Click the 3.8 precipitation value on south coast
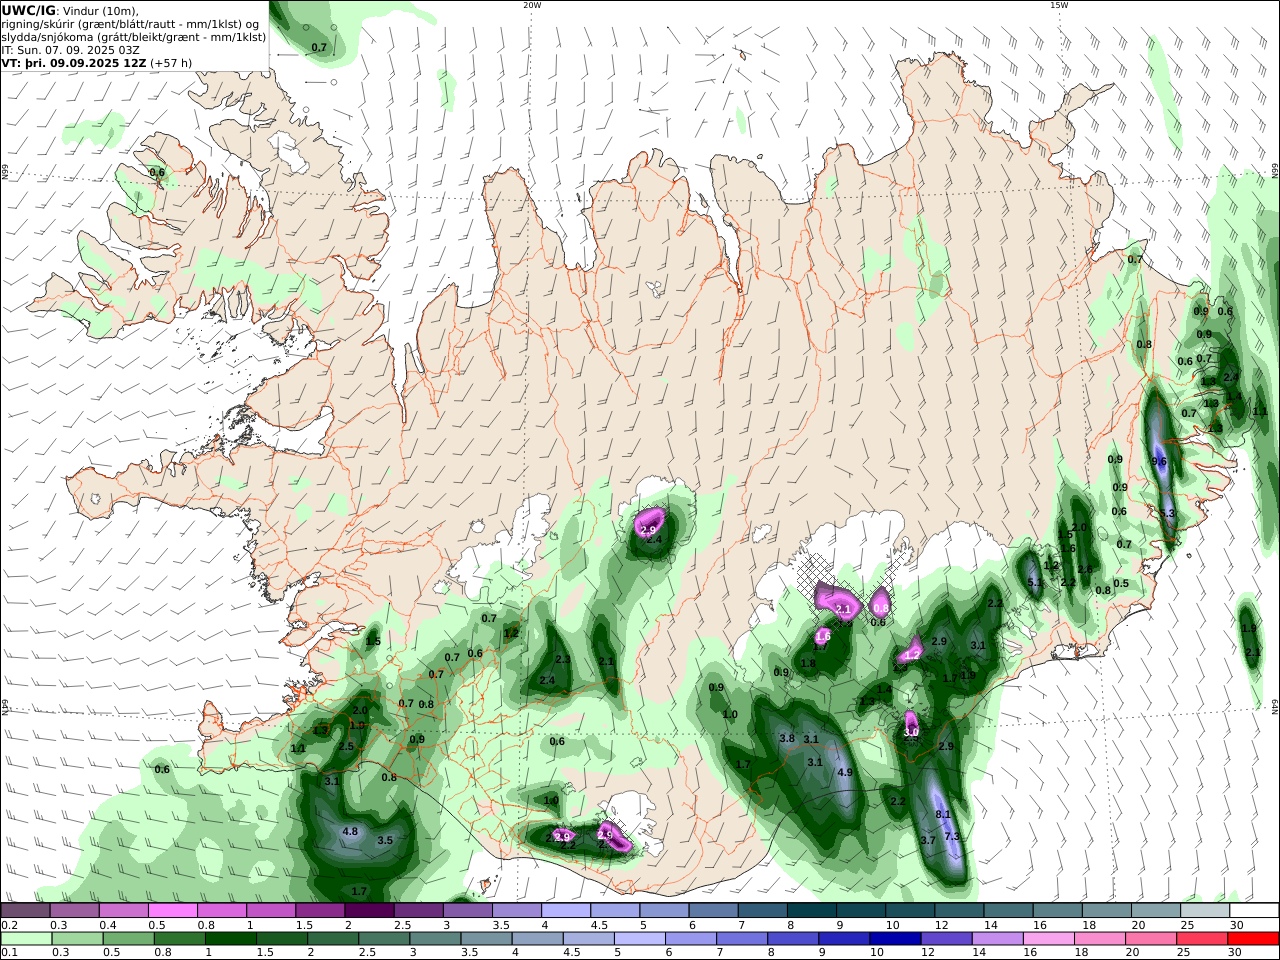Screen dimensions: 1280x960 click(x=787, y=738)
